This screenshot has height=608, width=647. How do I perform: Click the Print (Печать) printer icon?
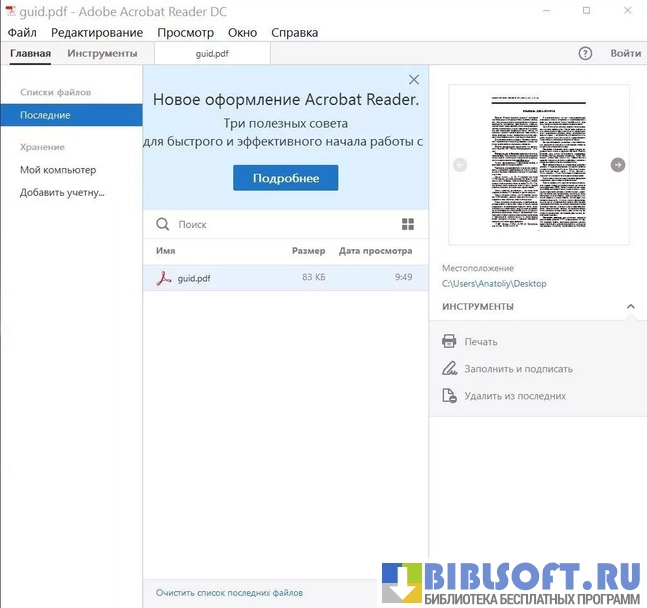(449, 342)
